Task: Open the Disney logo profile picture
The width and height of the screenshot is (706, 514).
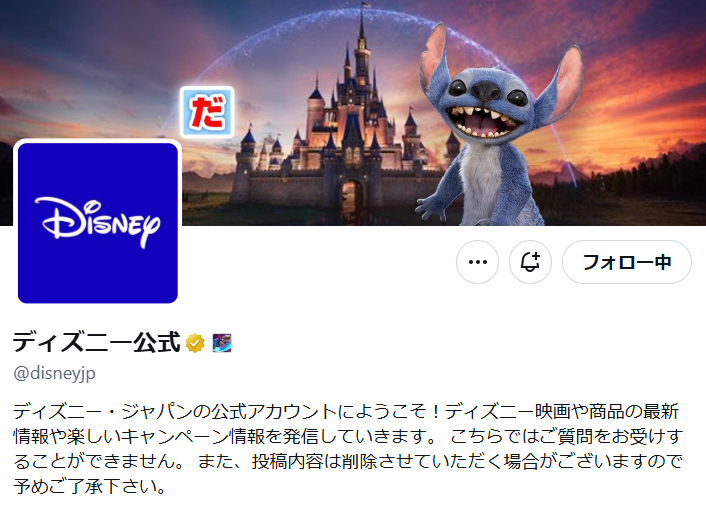Action: click(x=98, y=223)
